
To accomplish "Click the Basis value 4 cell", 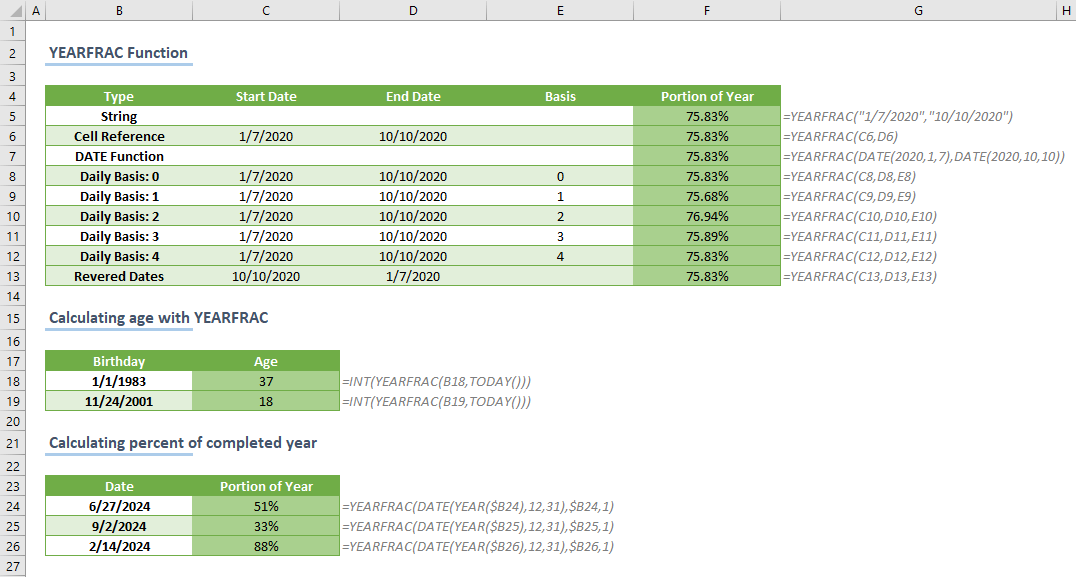I will pyautogui.click(x=560, y=256).
